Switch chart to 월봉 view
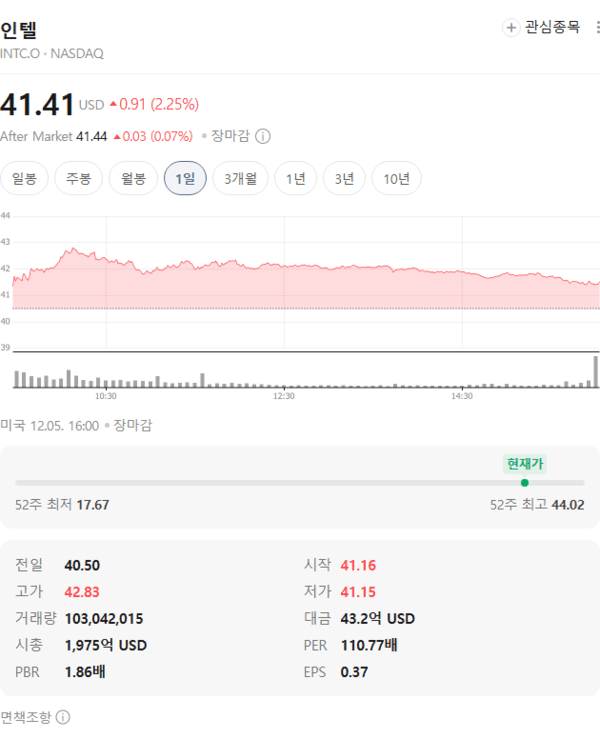The width and height of the screenshot is (600, 739). point(133,178)
